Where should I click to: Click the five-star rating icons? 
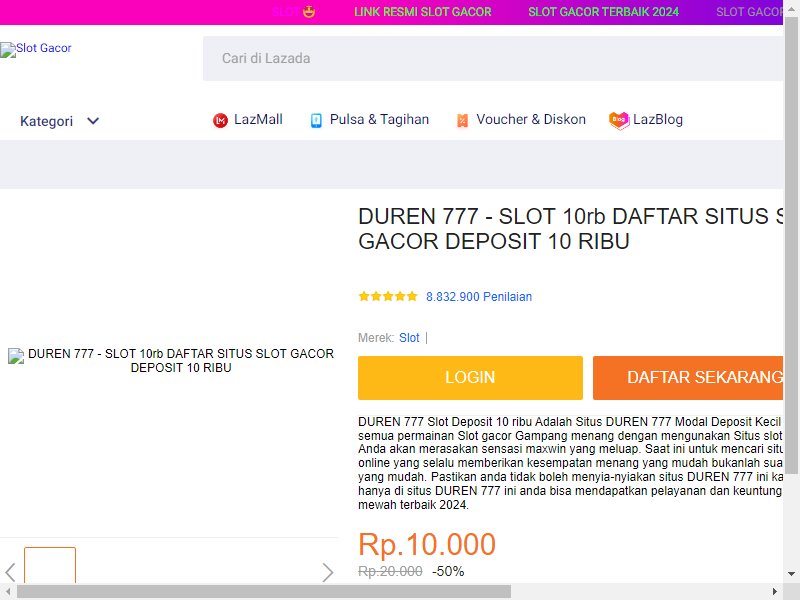pos(388,296)
